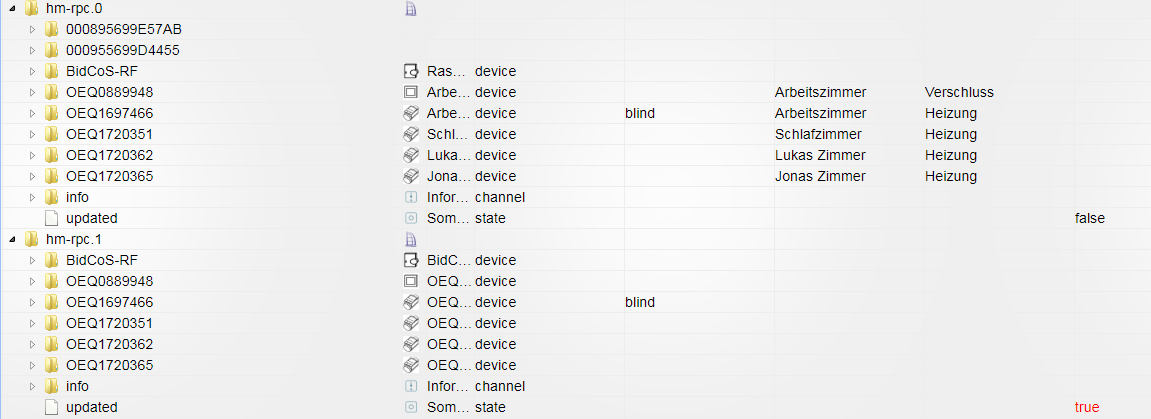The height and width of the screenshot is (419, 1151).
Task: Click the state icon of hm-rpc.0 updated row
Action: coord(410,219)
